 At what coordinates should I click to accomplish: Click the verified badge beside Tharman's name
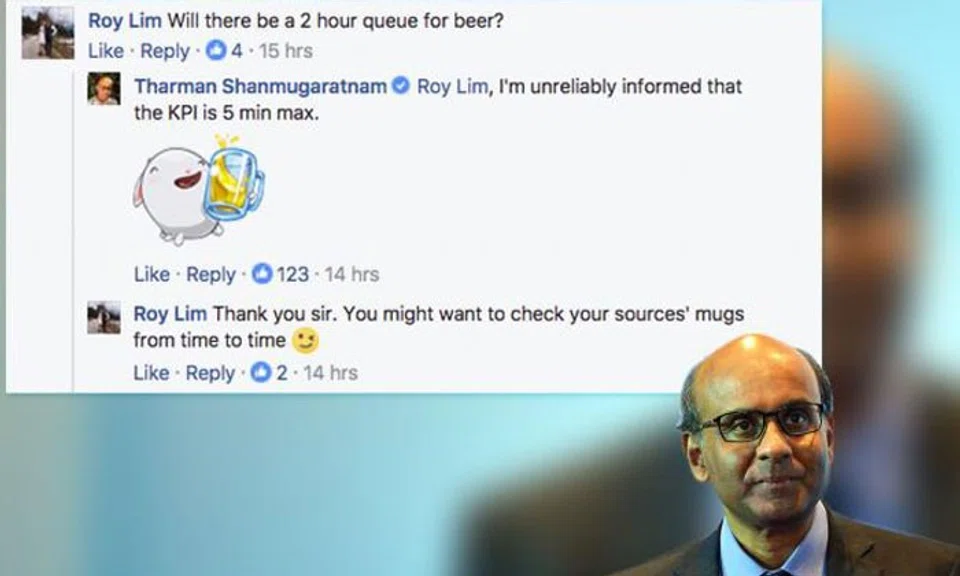coord(400,86)
